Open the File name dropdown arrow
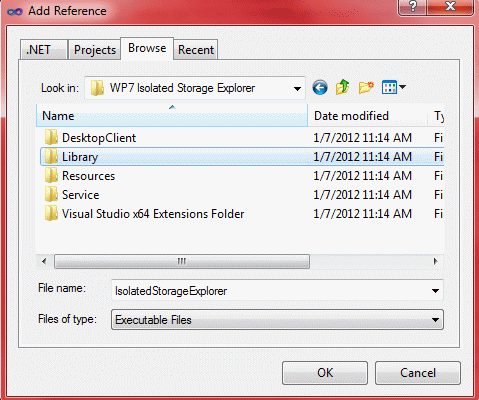The image size is (479, 400). (x=435, y=291)
